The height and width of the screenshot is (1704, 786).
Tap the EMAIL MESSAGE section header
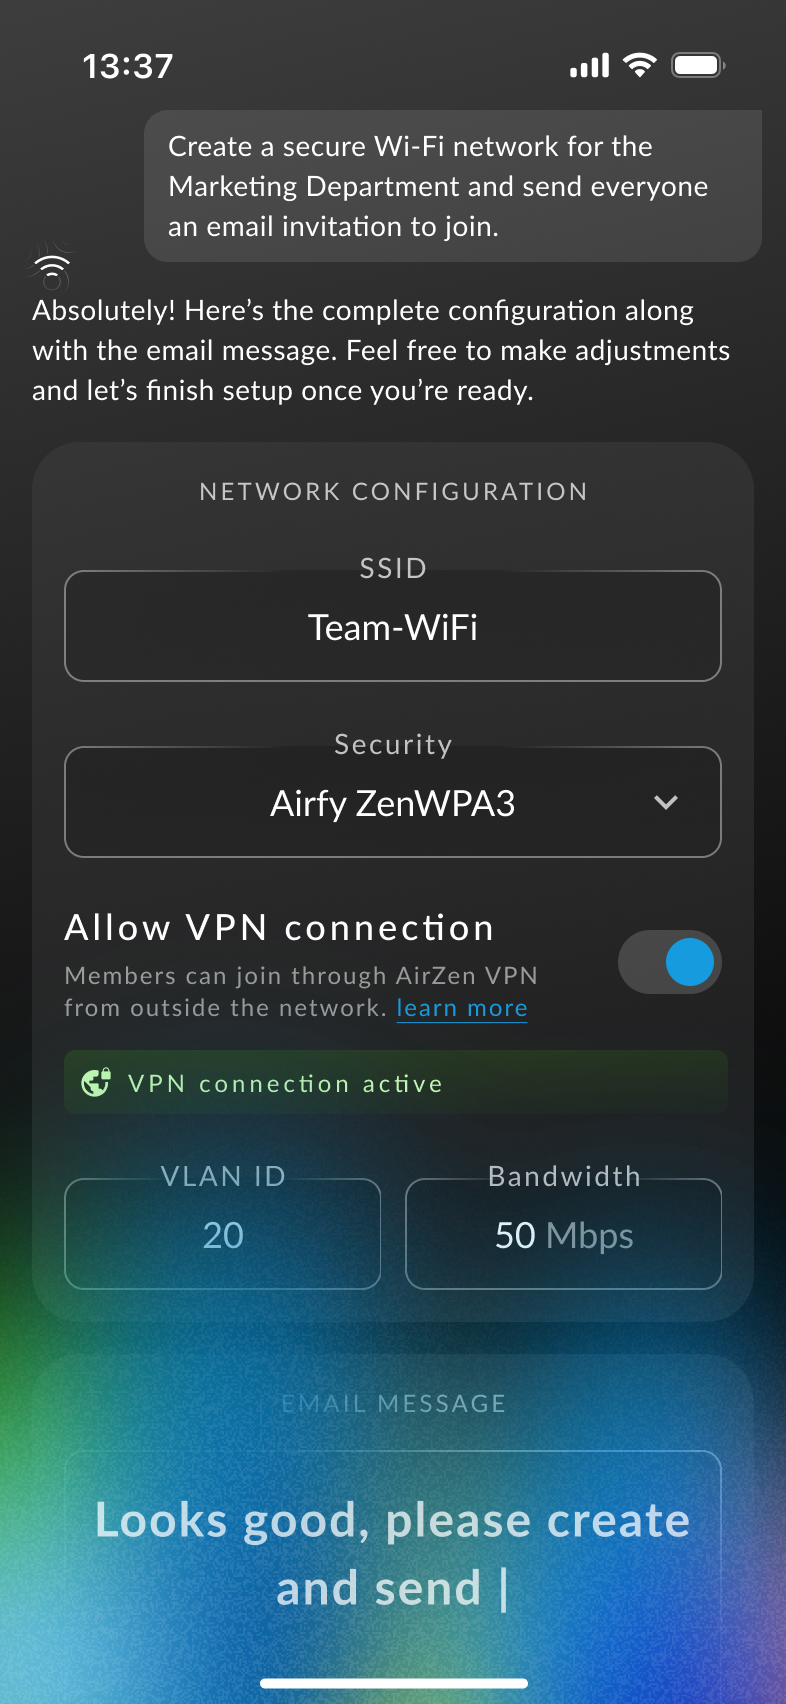(x=393, y=1403)
